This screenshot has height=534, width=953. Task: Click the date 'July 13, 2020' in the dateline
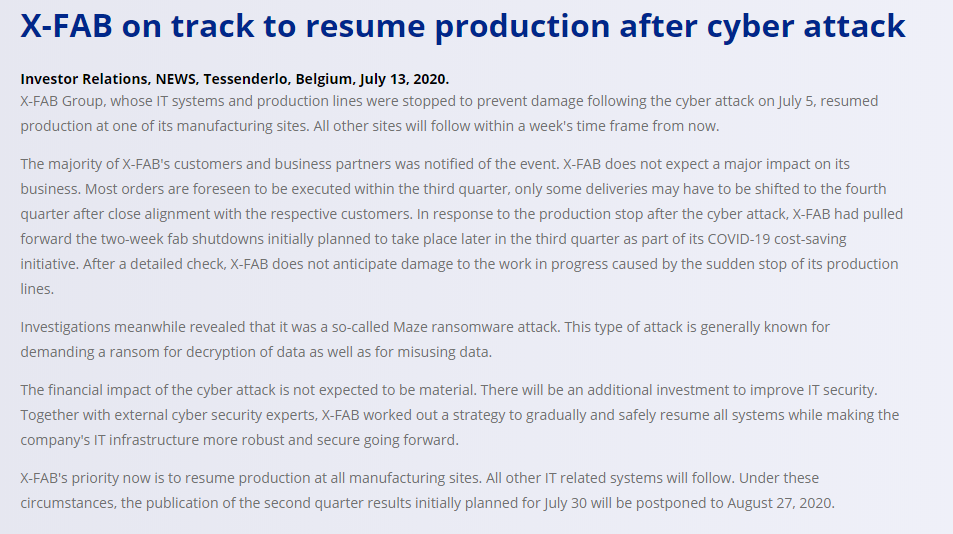(x=403, y=79)
